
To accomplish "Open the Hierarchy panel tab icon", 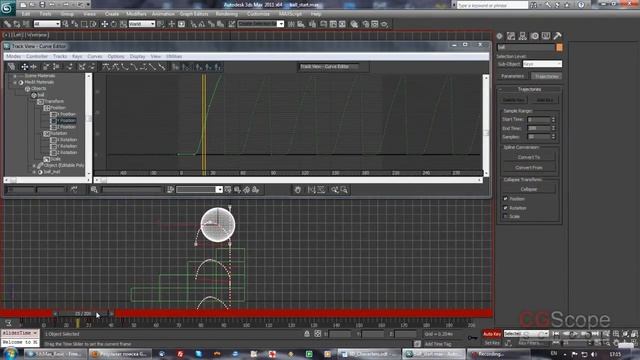I will tap(522, 36).
